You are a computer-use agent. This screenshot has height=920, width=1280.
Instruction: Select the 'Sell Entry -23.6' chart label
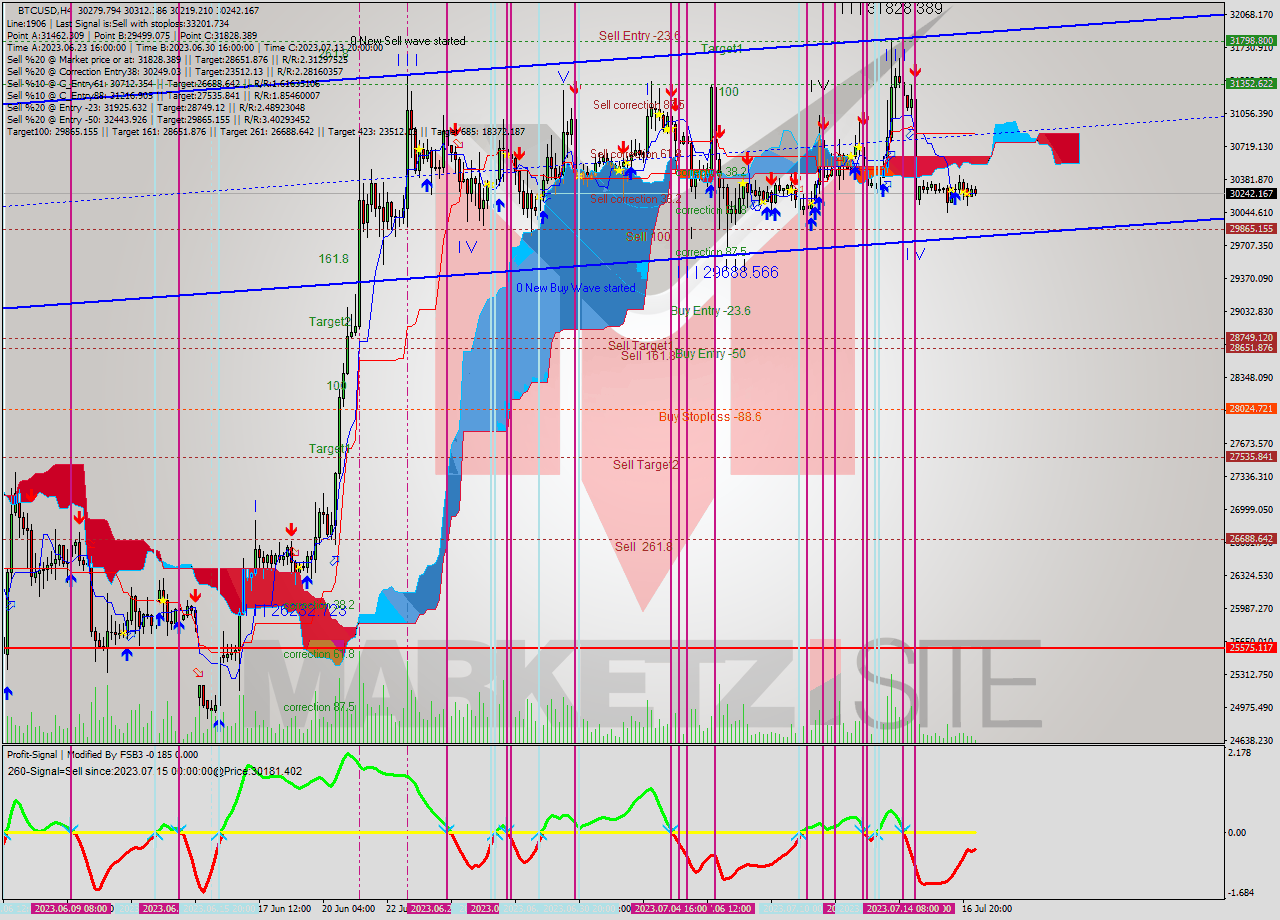pyautogui.click(x=639, y=36)
